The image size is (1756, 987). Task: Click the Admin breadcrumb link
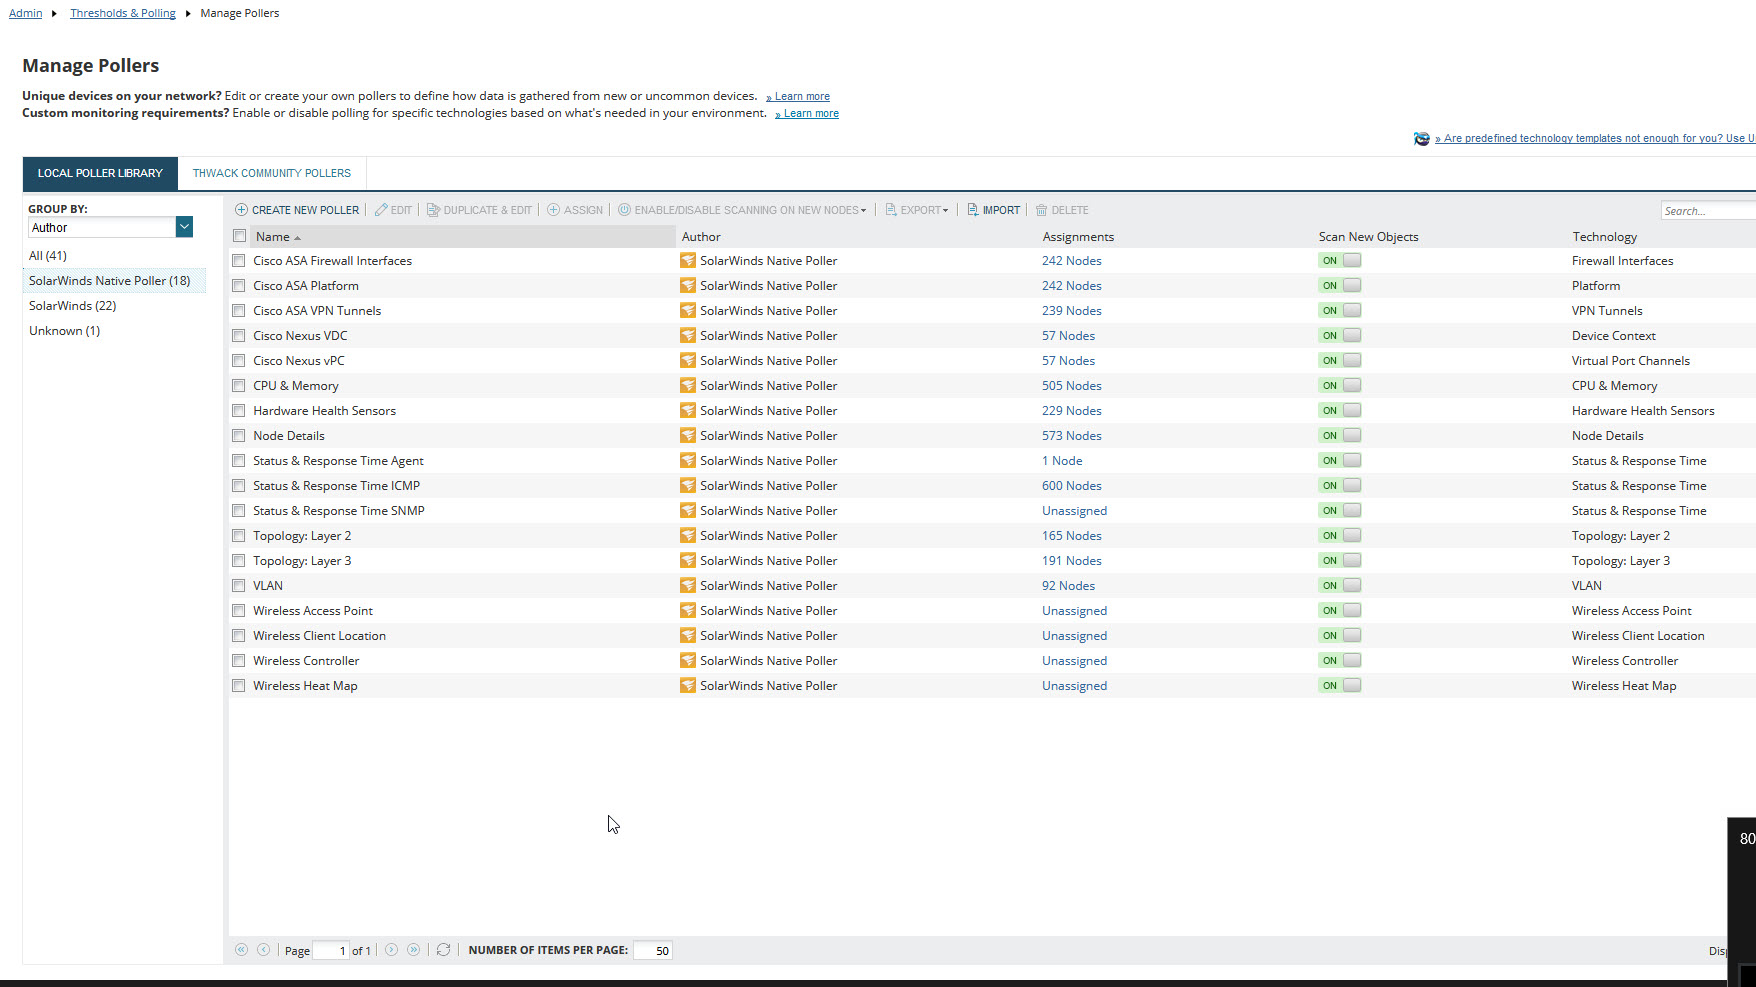click(26, 13)
